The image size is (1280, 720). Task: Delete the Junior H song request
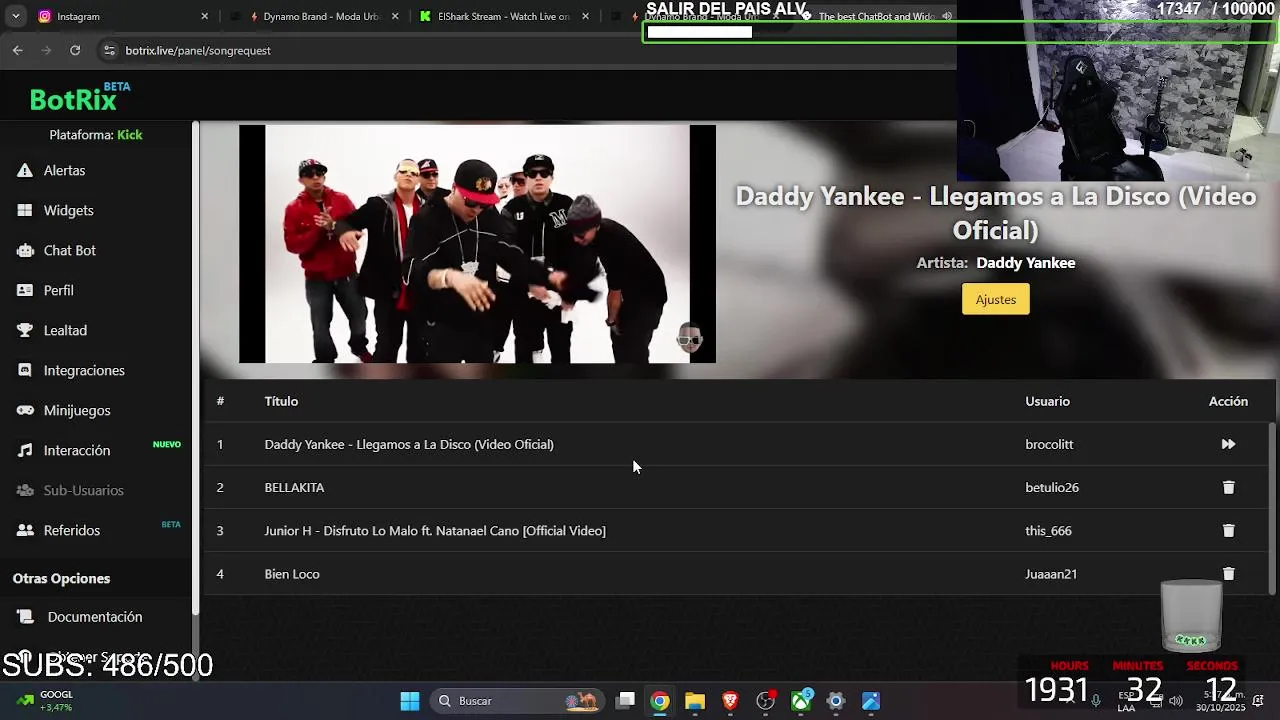click(1228, 531)
